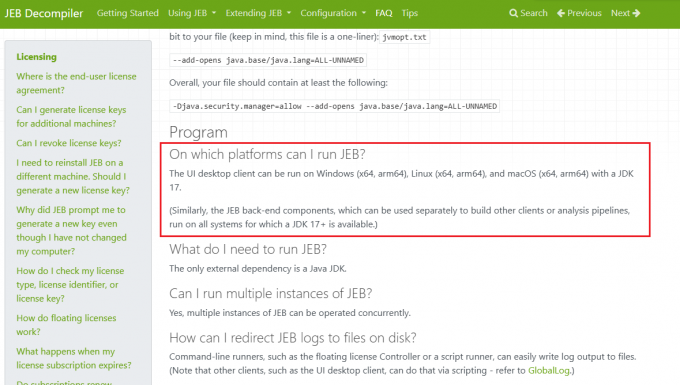Open 'What happens when my license subscription expires?'
Image resolution: width=680 pixels, height=385 pixels.
[x=74, y=358]
